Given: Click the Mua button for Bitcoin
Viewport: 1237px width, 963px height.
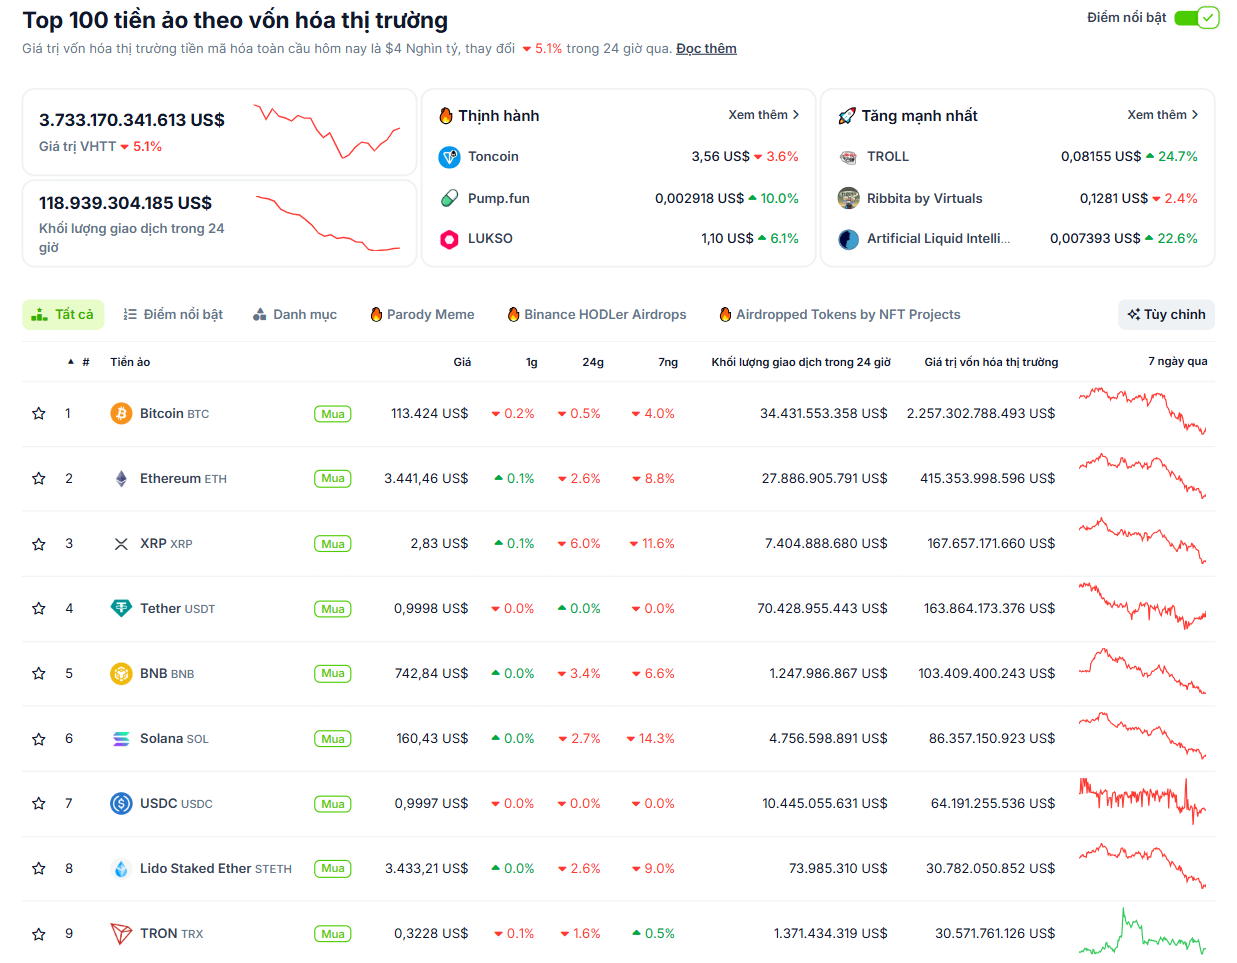Looking at the screenshot, I should click(x=332, y=412).
